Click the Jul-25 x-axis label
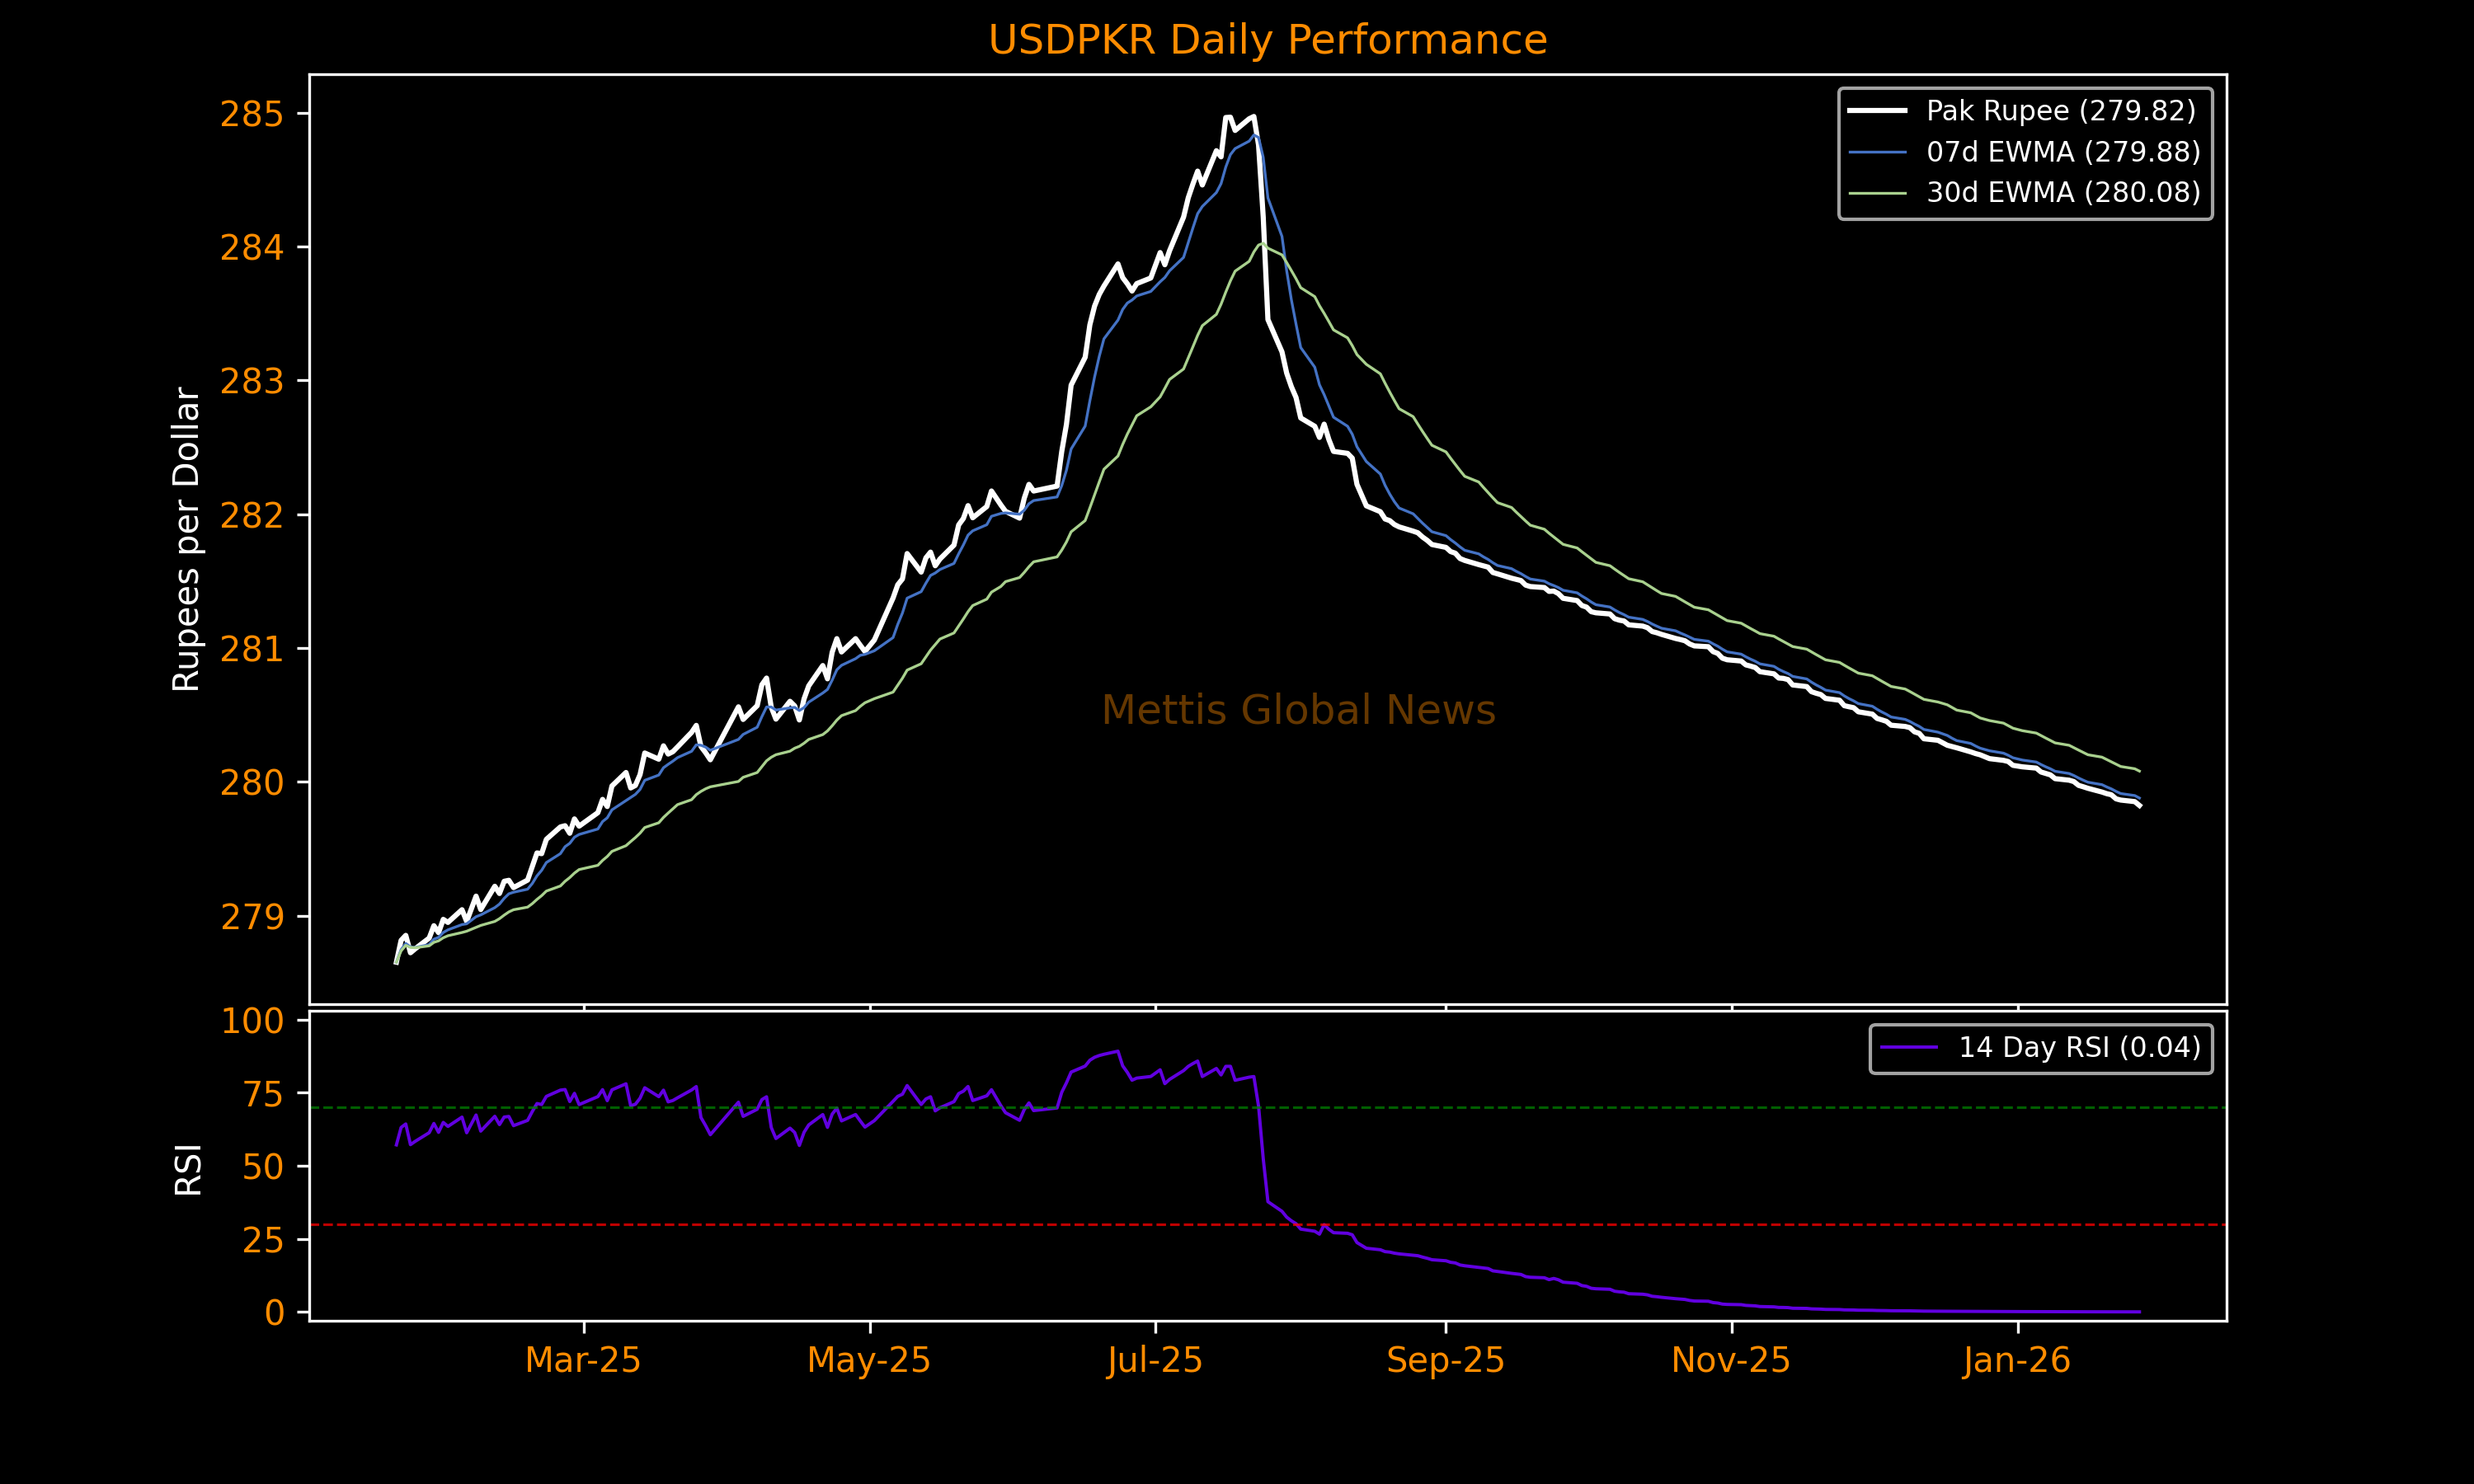This screenshot has height=1484, width=2474. [x=1155, y=1361]
